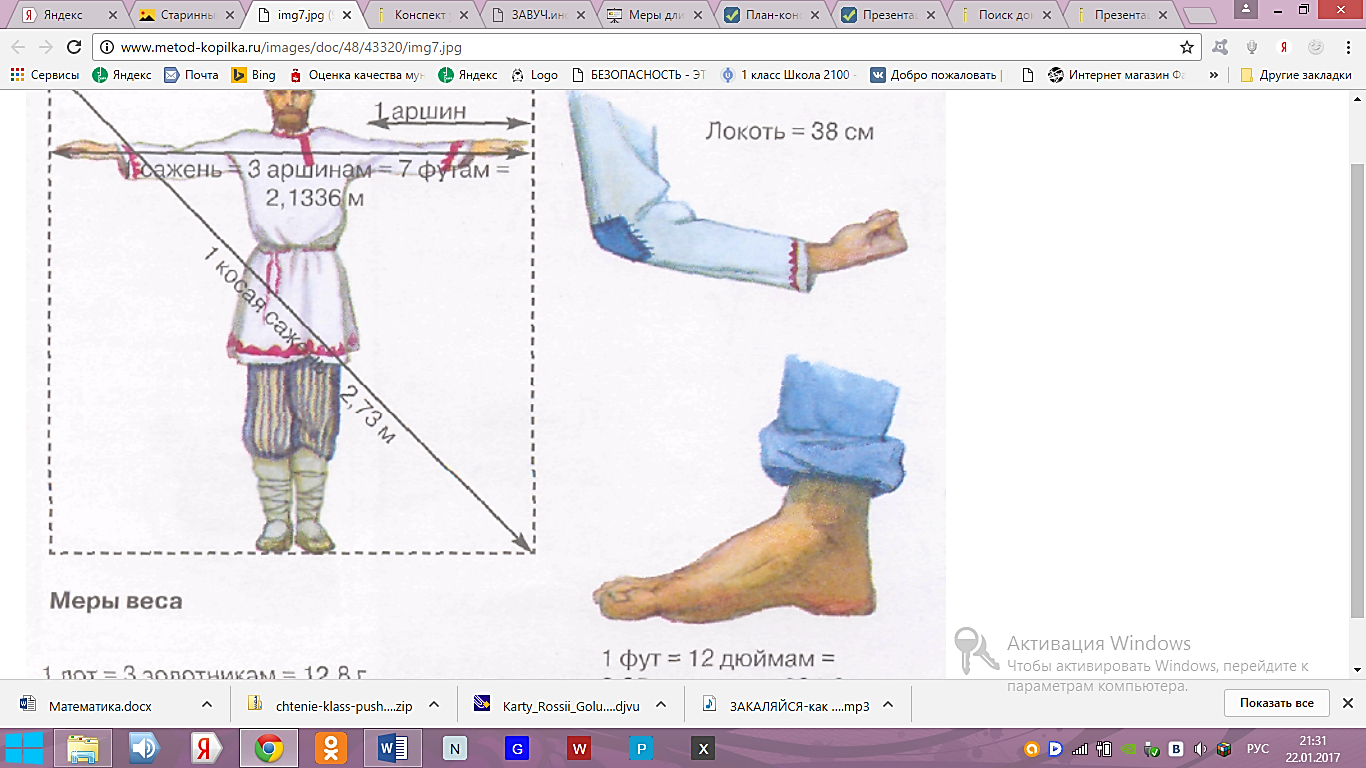Open system tray volume icon
The width and height of the screenshot is (1366, 768).
[1199, 749]
